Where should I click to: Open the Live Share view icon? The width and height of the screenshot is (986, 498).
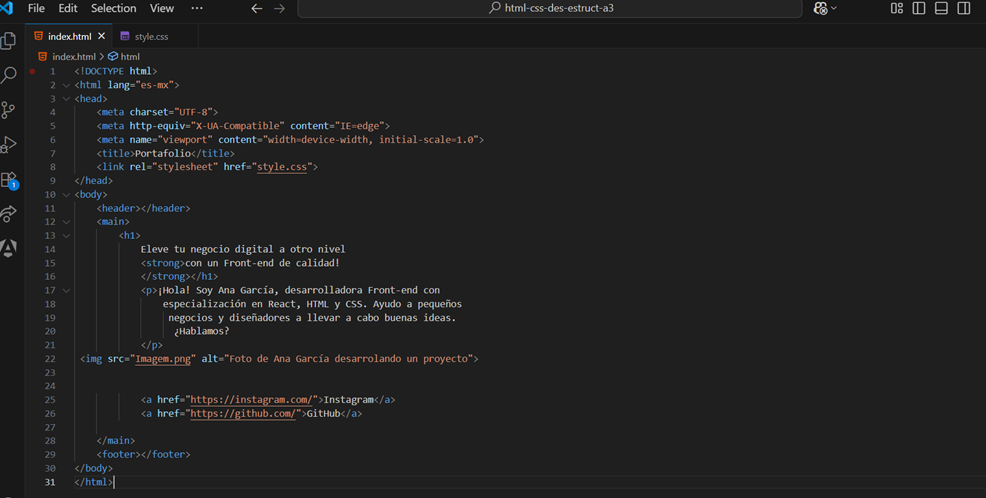click(x=8, y=214)
